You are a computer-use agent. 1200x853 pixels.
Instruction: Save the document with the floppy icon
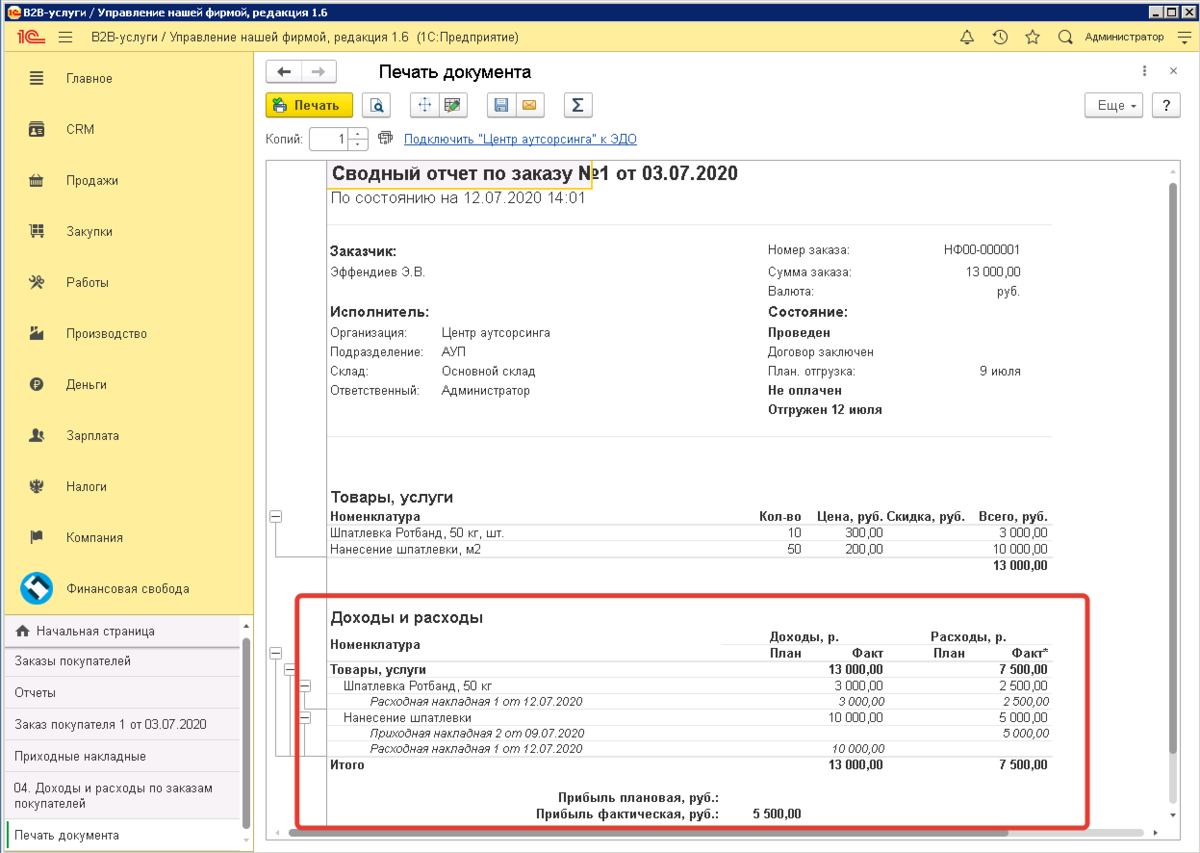point(502,105)
